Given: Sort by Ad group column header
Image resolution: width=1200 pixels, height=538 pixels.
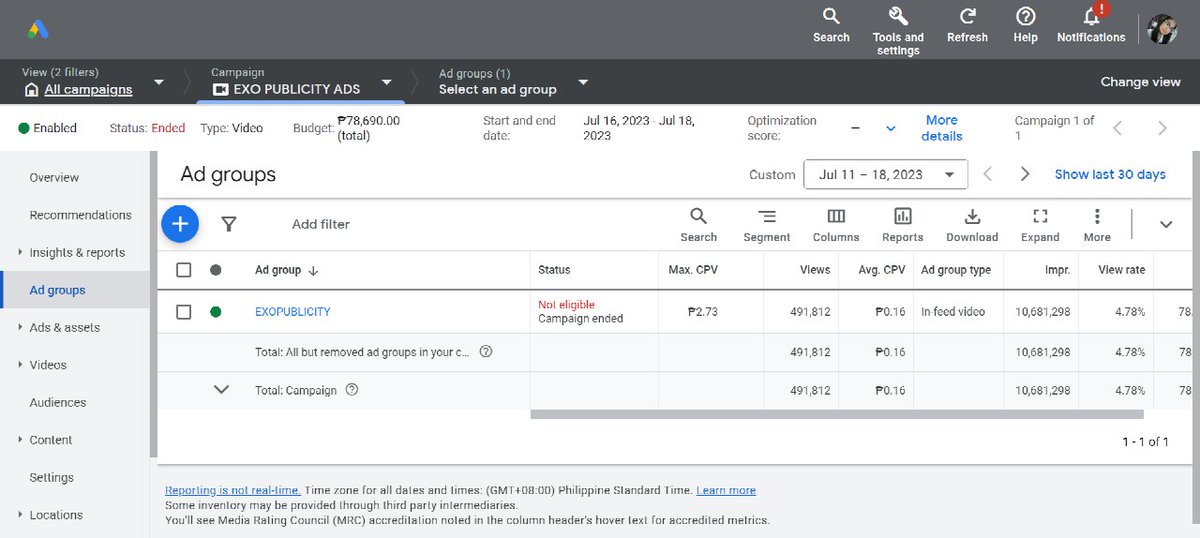Looking at the screenshot, I should point(286,270).
